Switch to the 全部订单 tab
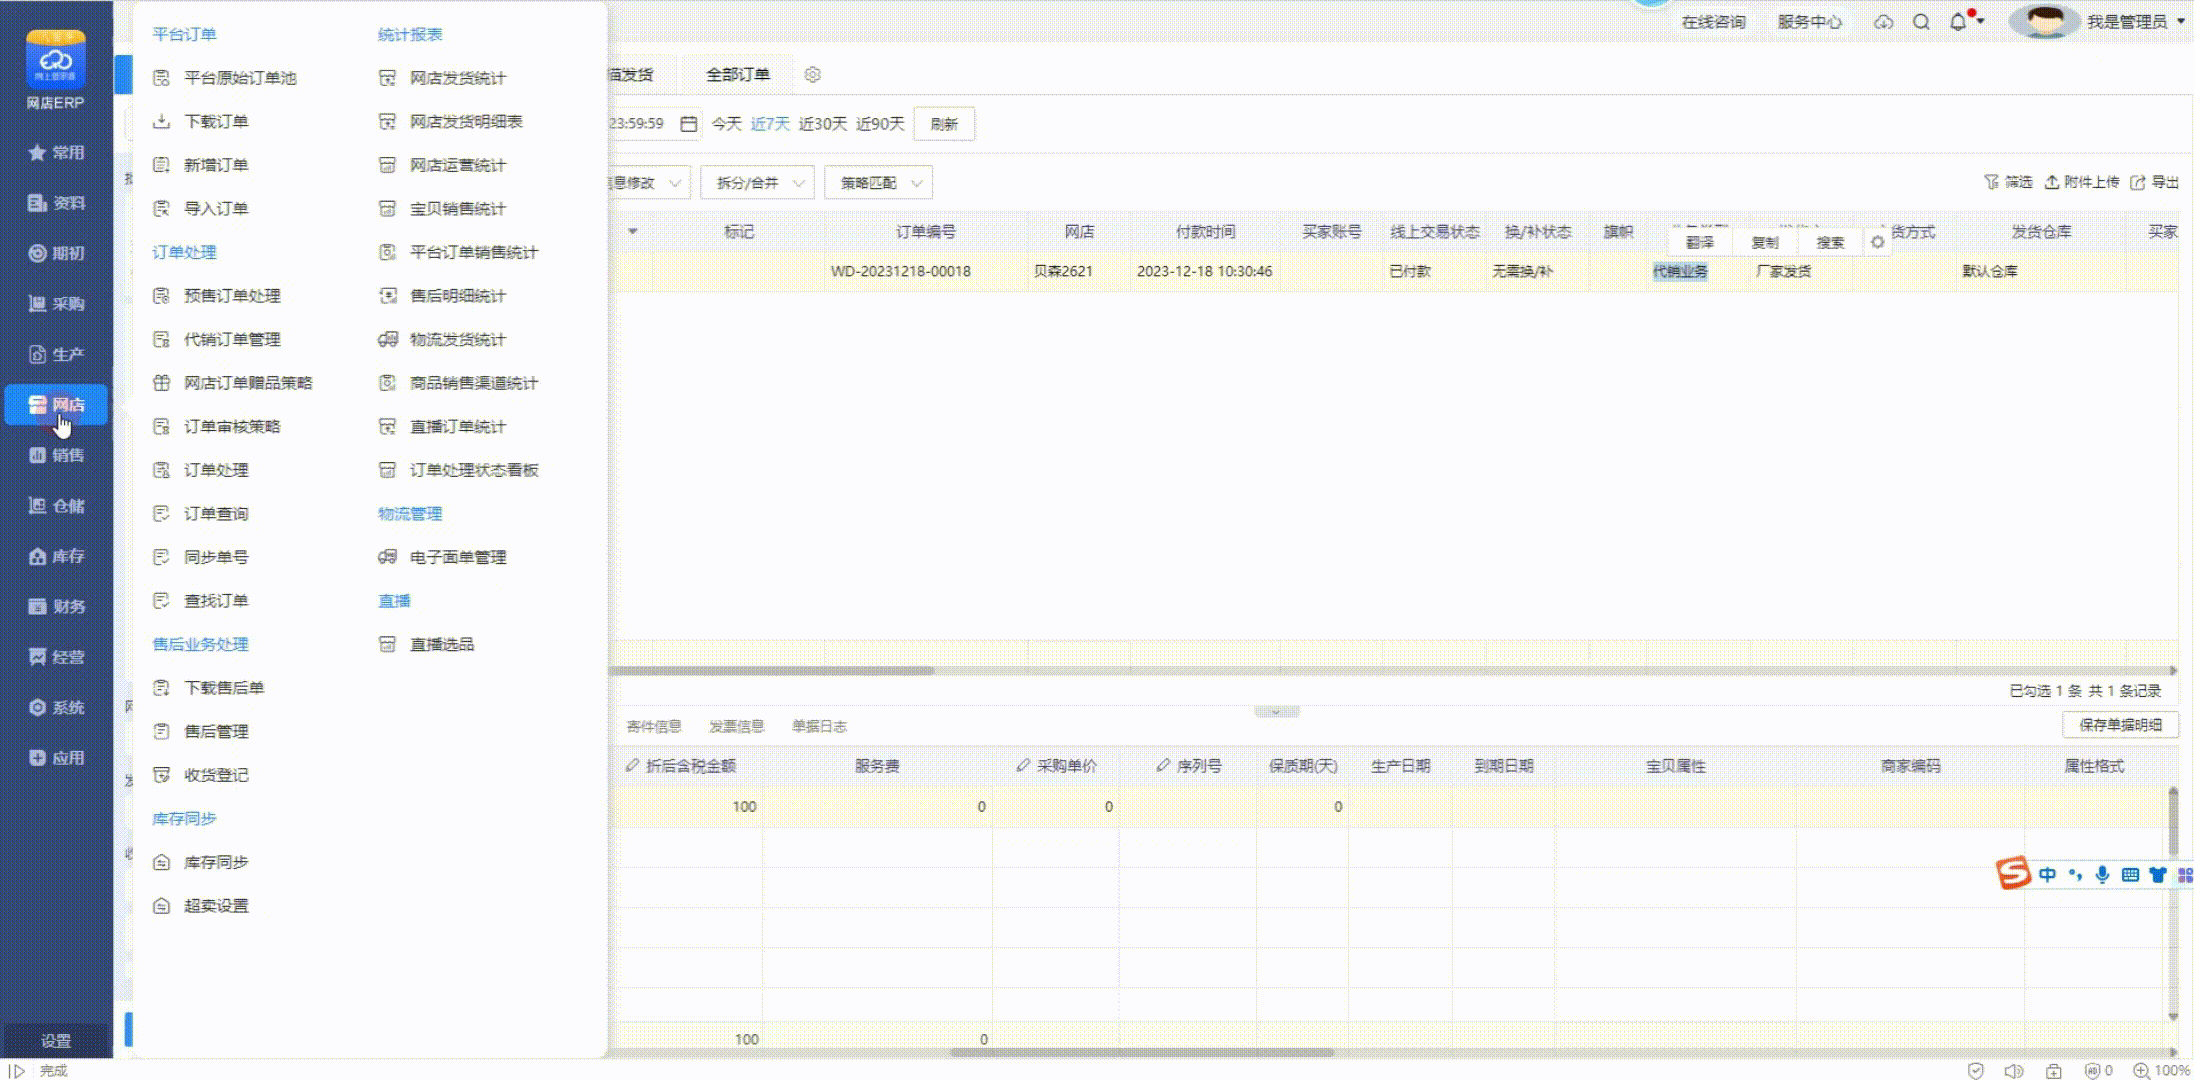 click(x=737, y=75)
